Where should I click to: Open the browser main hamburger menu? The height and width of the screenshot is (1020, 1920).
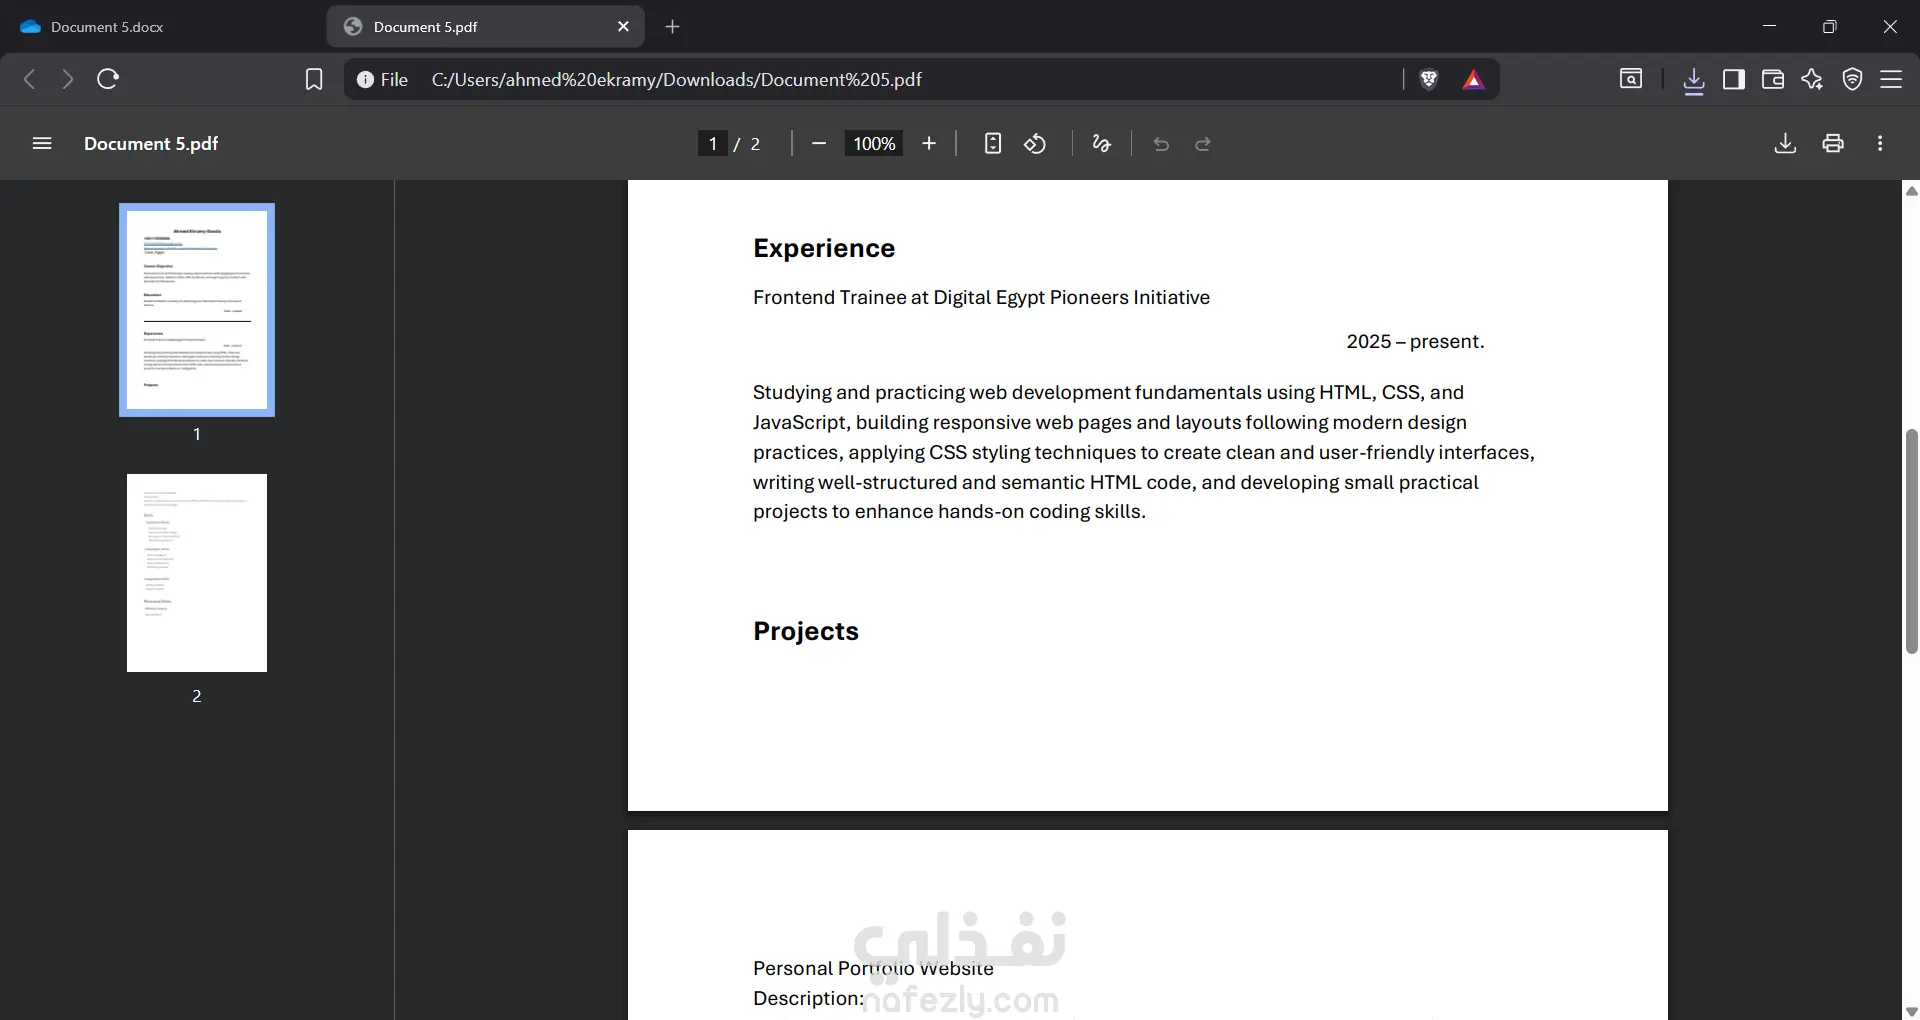pyautogui.click(x=1891, y=79)
